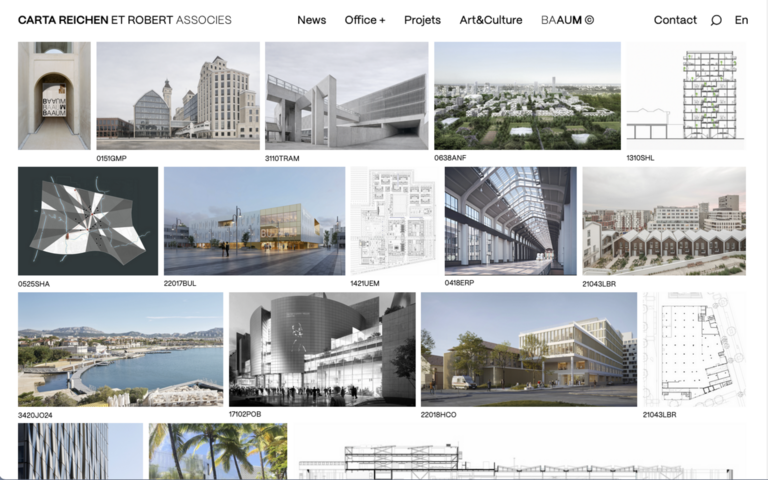Switch language using the En link
Viewport: 768px width, 480px height.
(741, 20)
